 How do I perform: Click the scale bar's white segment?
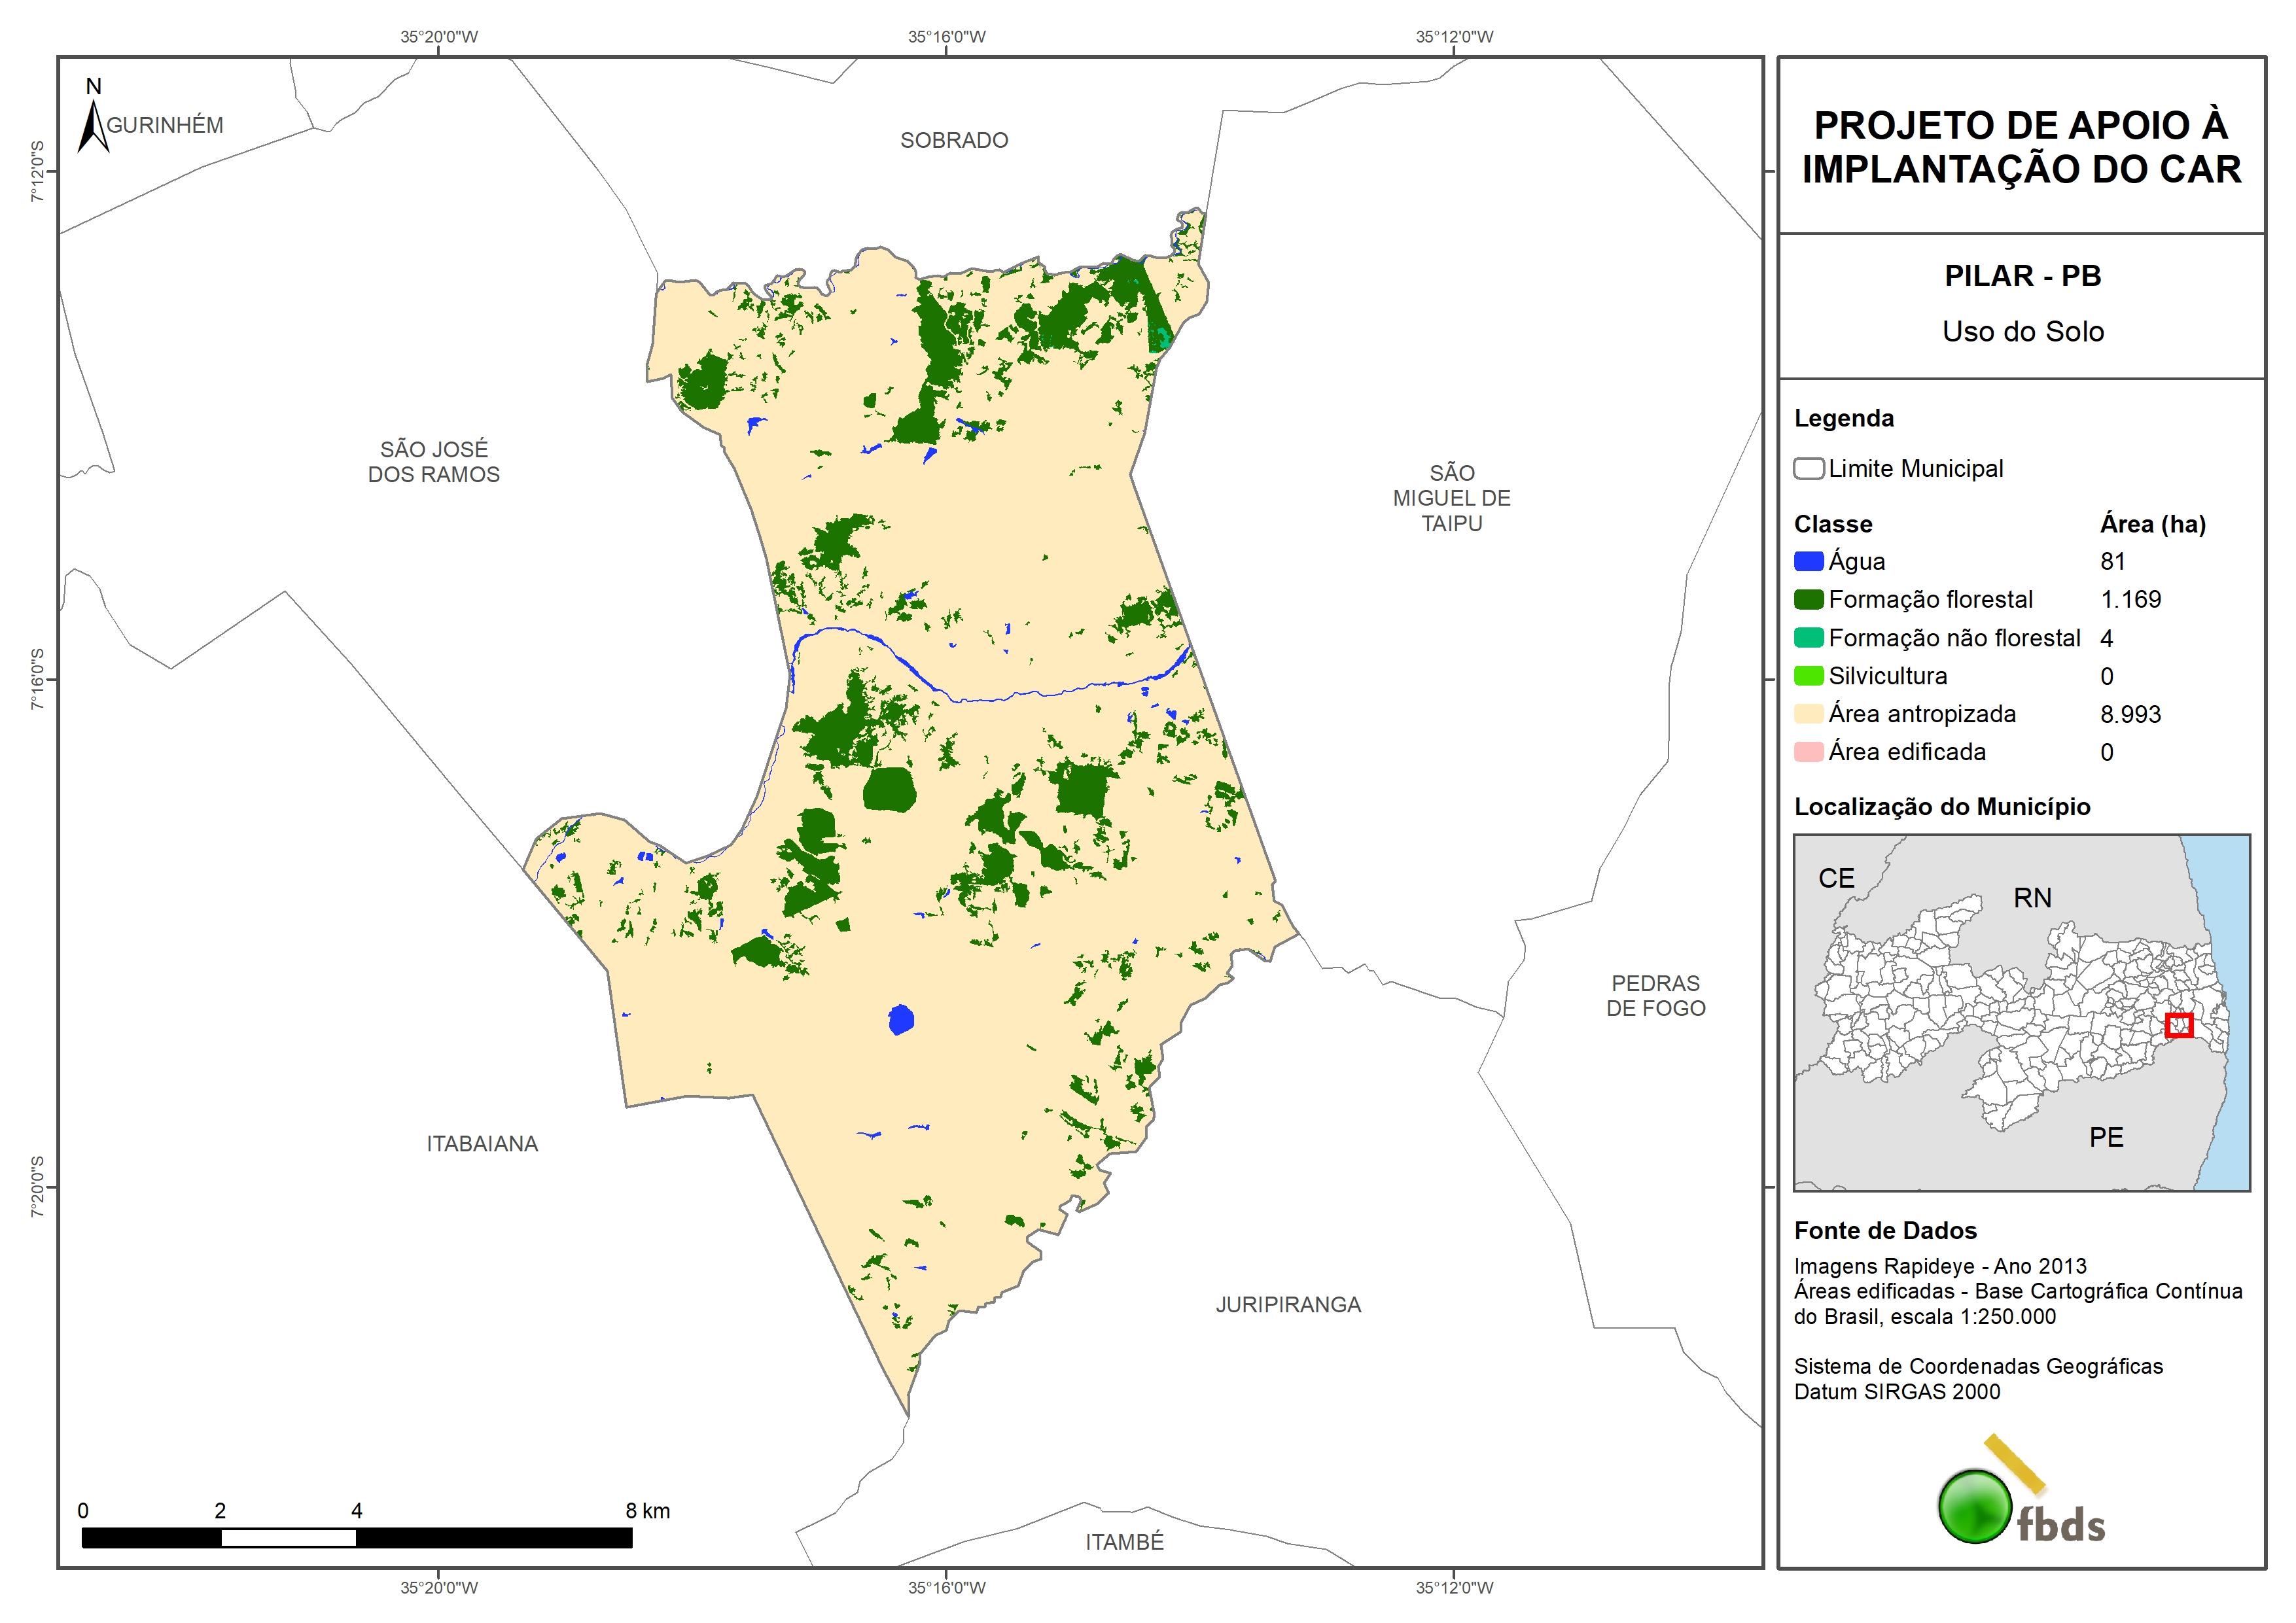point(288,1538)
